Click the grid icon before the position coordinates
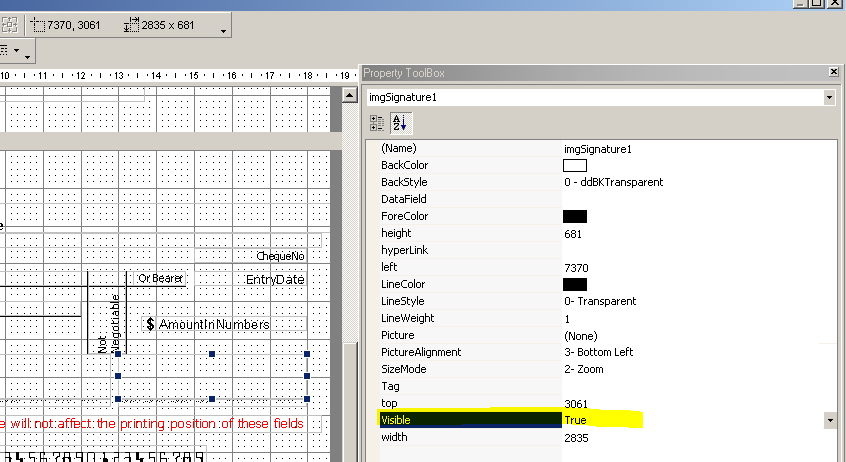The height and width of the screenshot is (462, 846). pyautogui.click(x=10, y=23)
